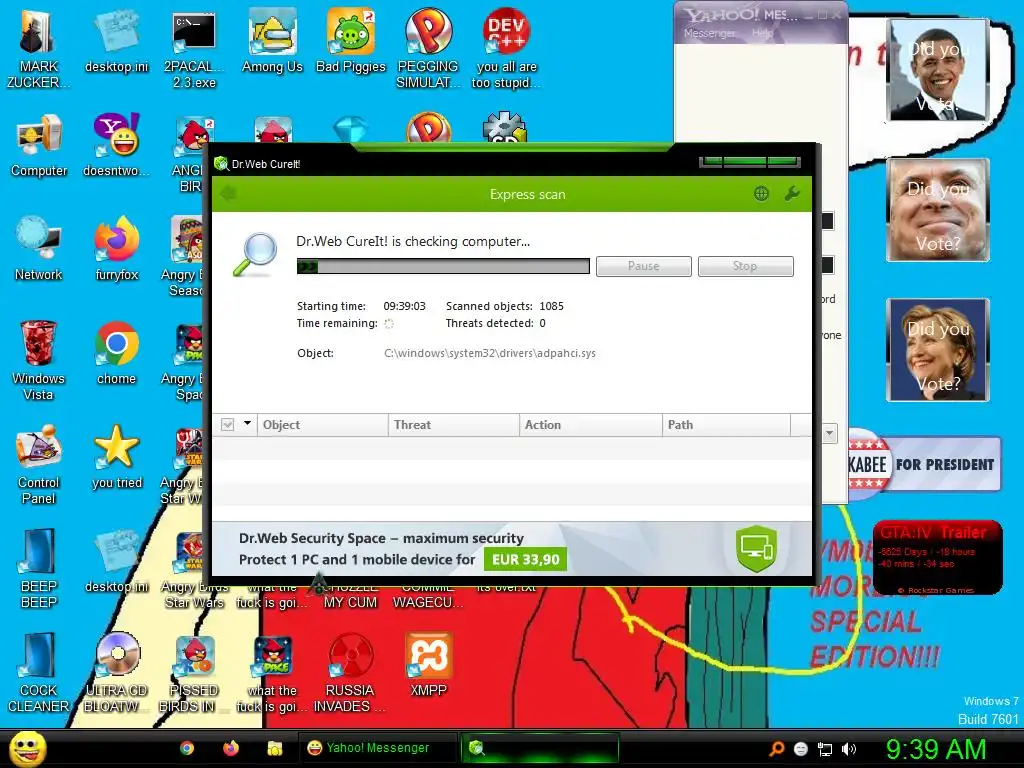Click the magnifier key tray icon
Viewport: 1024px width, 768px height.
(x=776, y=749)
